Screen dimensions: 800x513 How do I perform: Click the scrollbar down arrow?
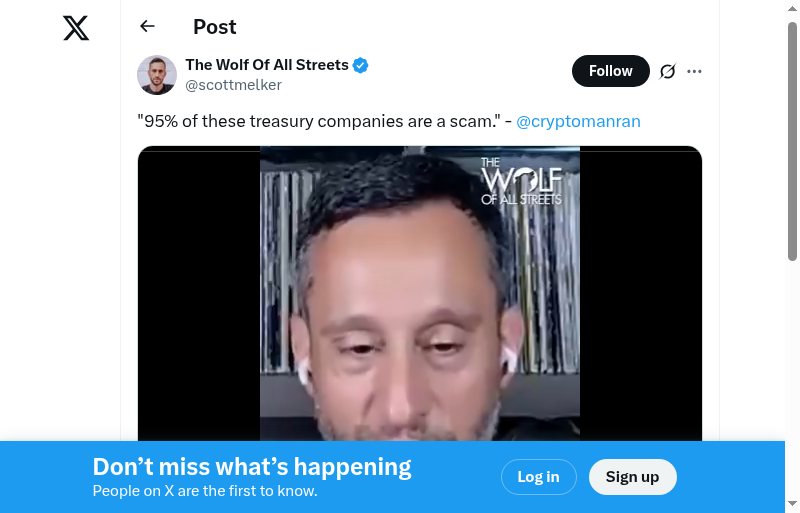(792, 504)
